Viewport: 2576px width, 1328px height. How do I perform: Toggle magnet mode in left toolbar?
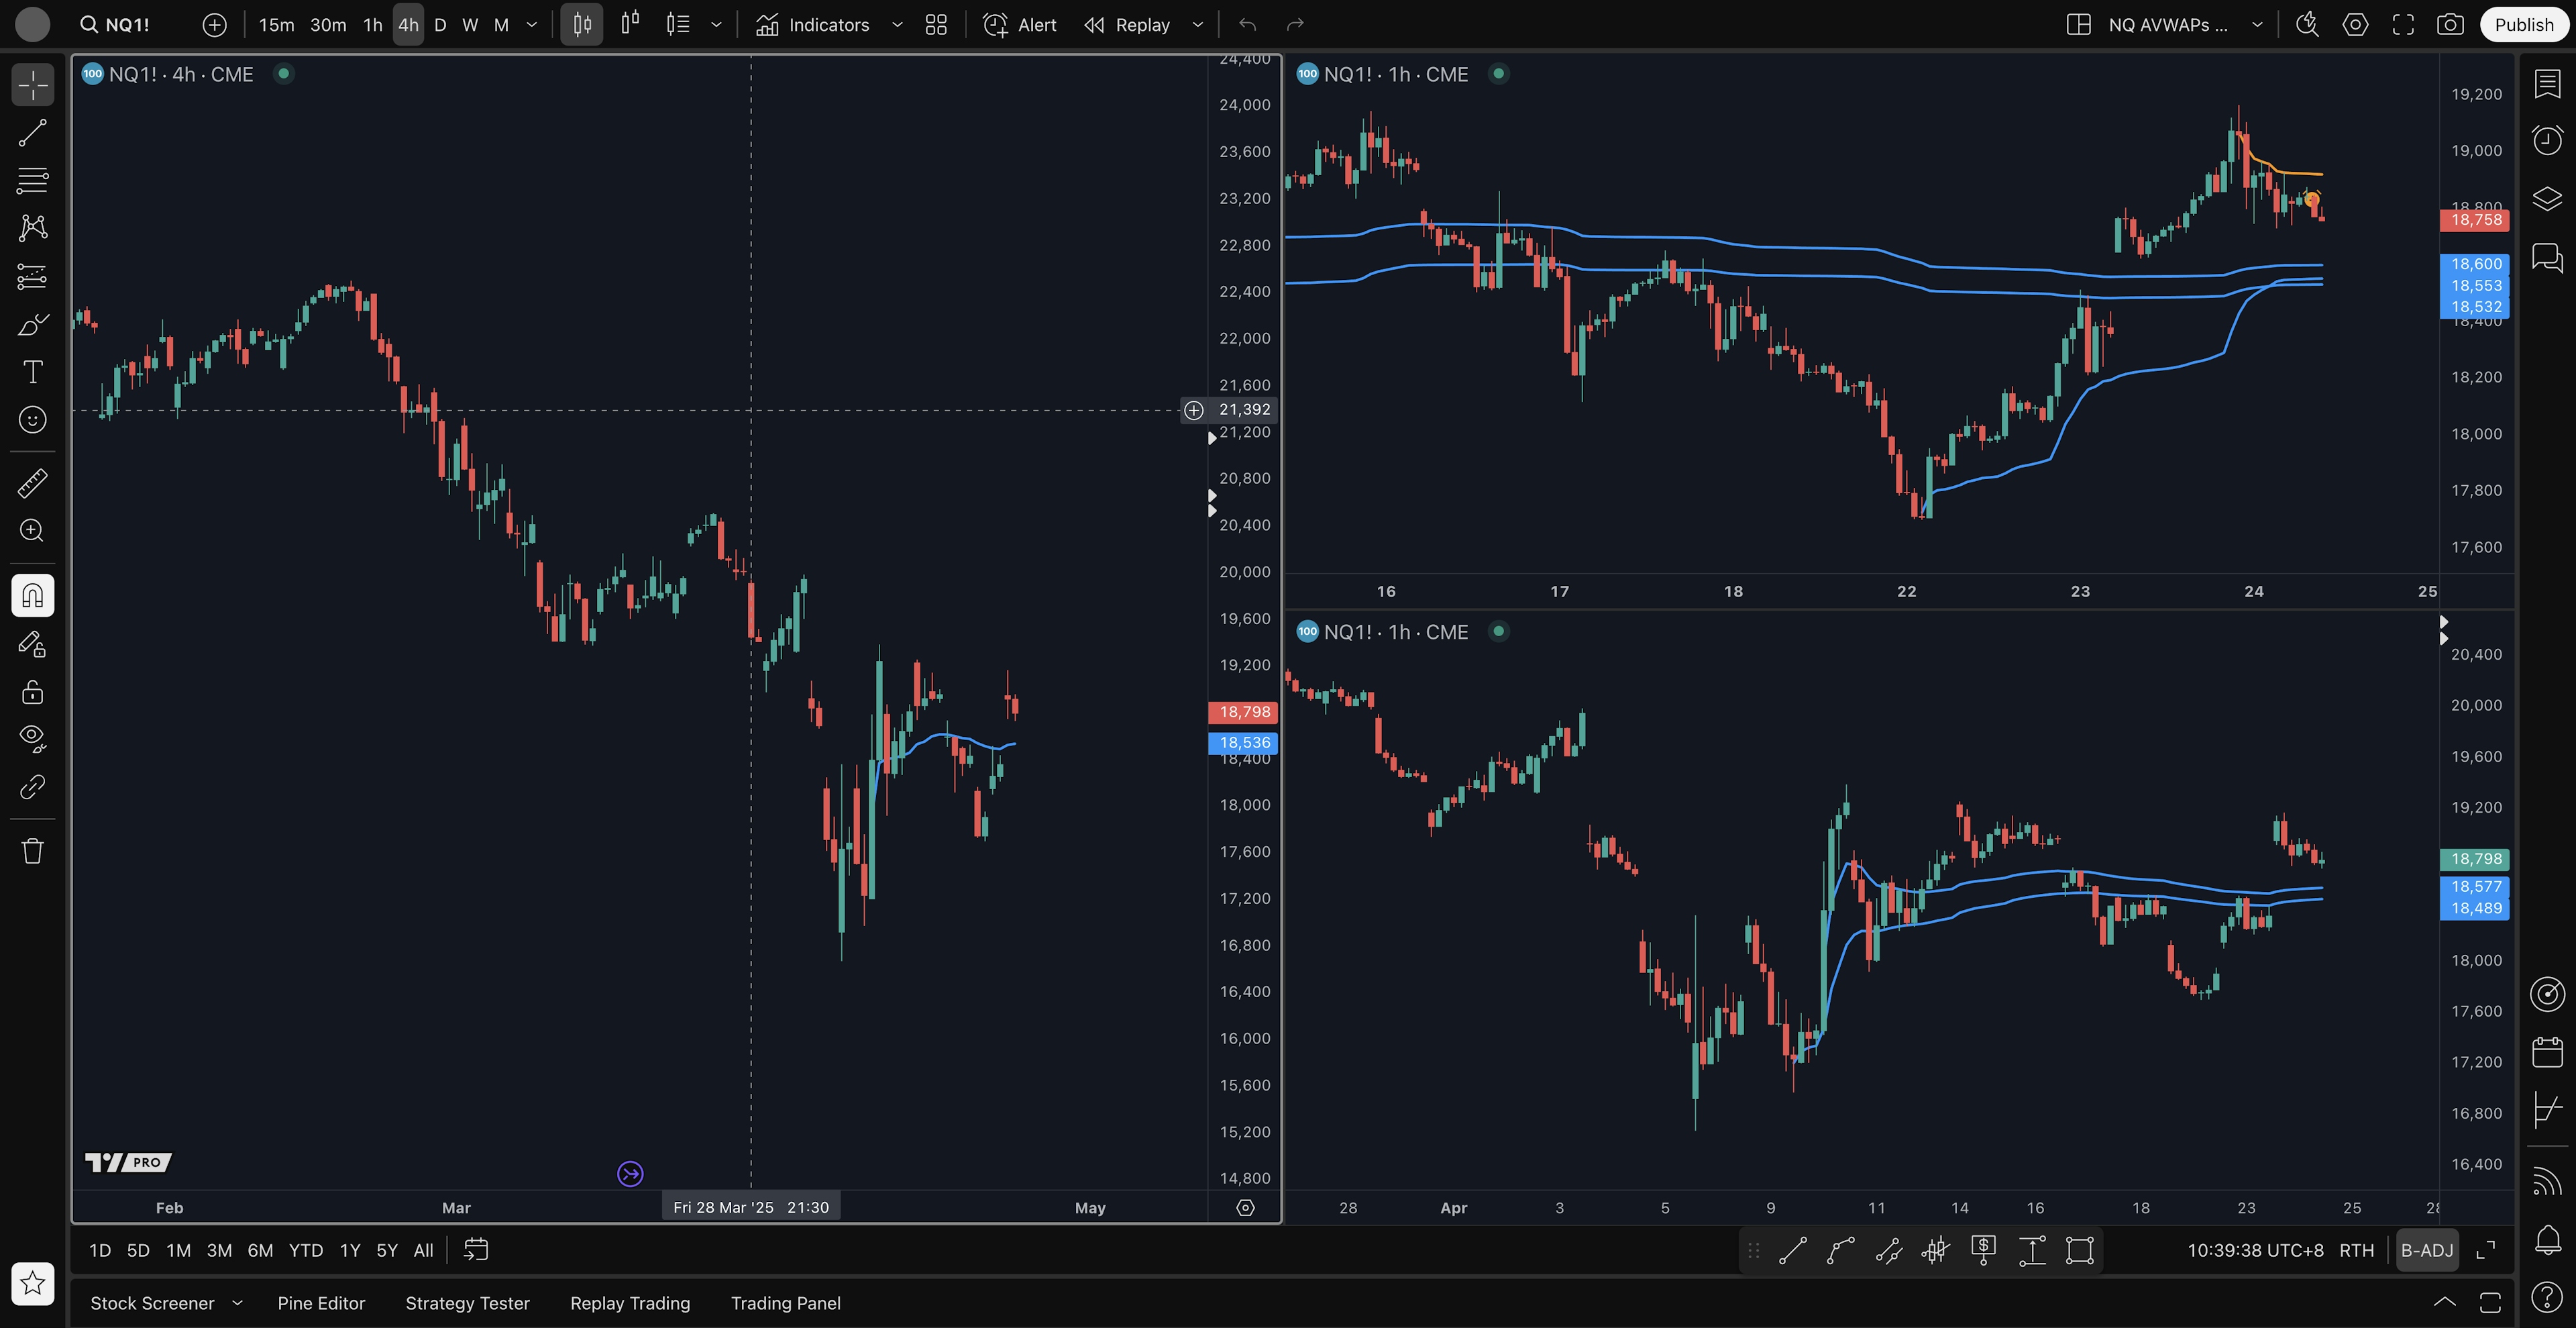coord(32,596)
